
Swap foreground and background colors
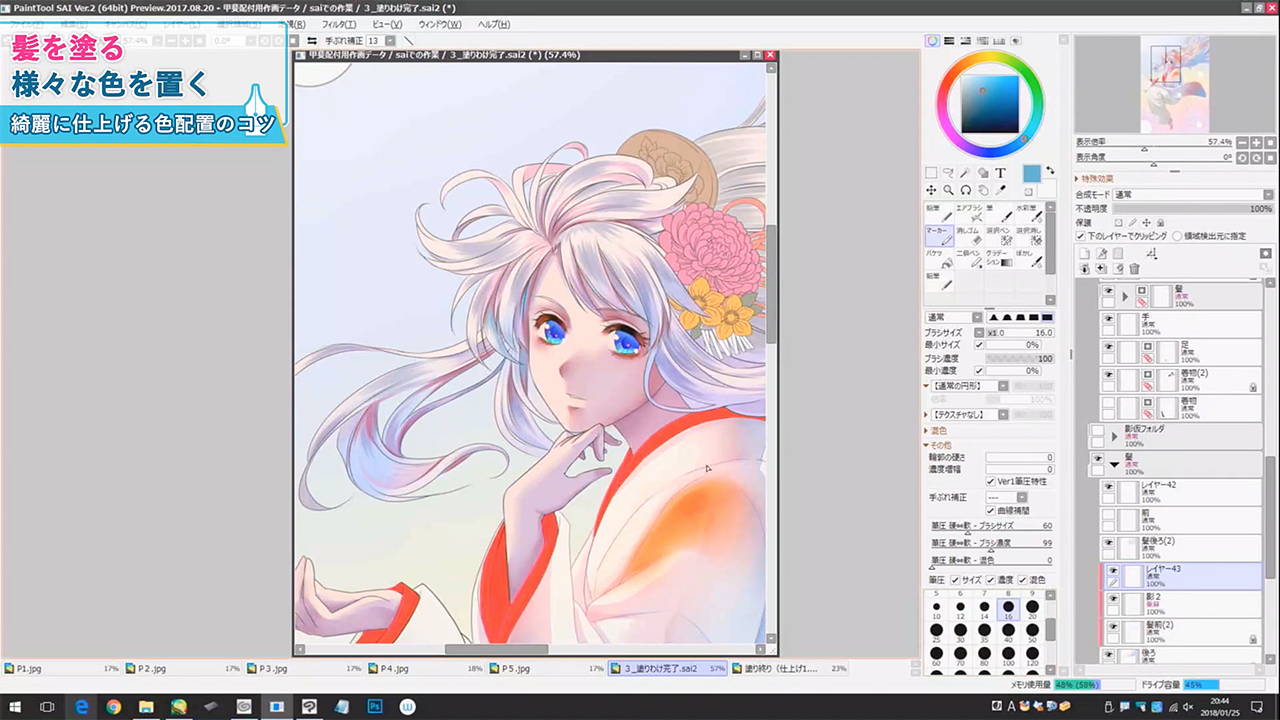pos(1050,171)
